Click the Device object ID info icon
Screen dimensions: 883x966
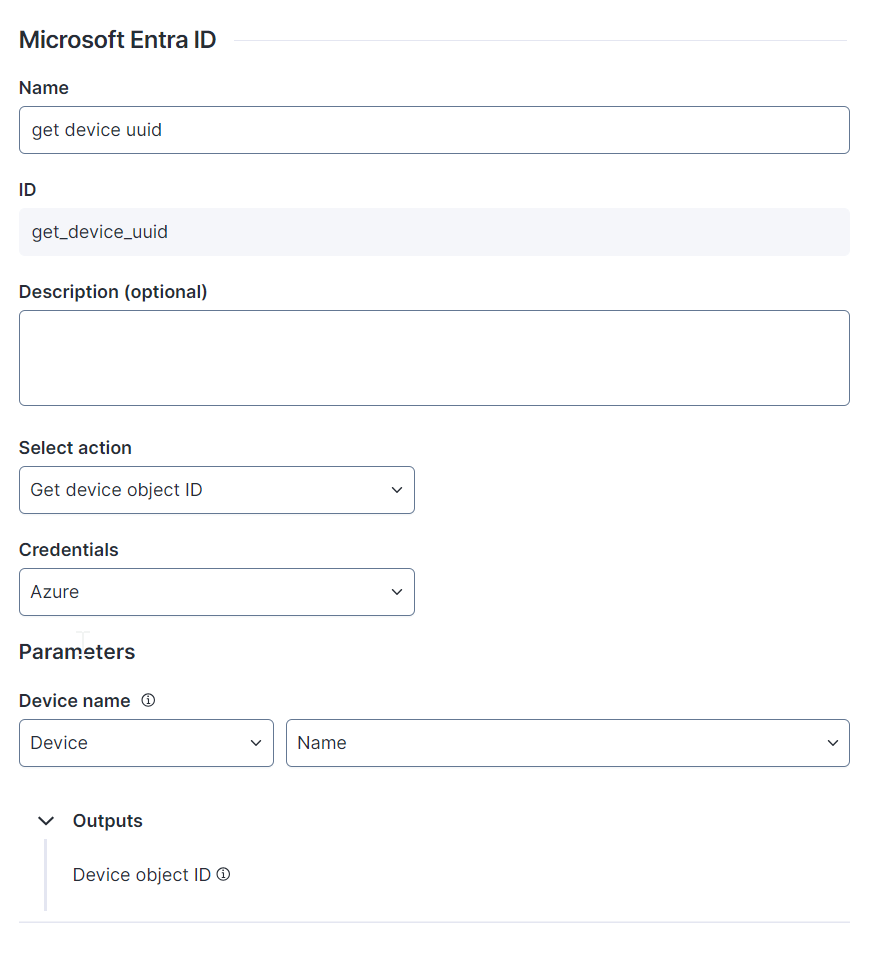pos(223,875)
